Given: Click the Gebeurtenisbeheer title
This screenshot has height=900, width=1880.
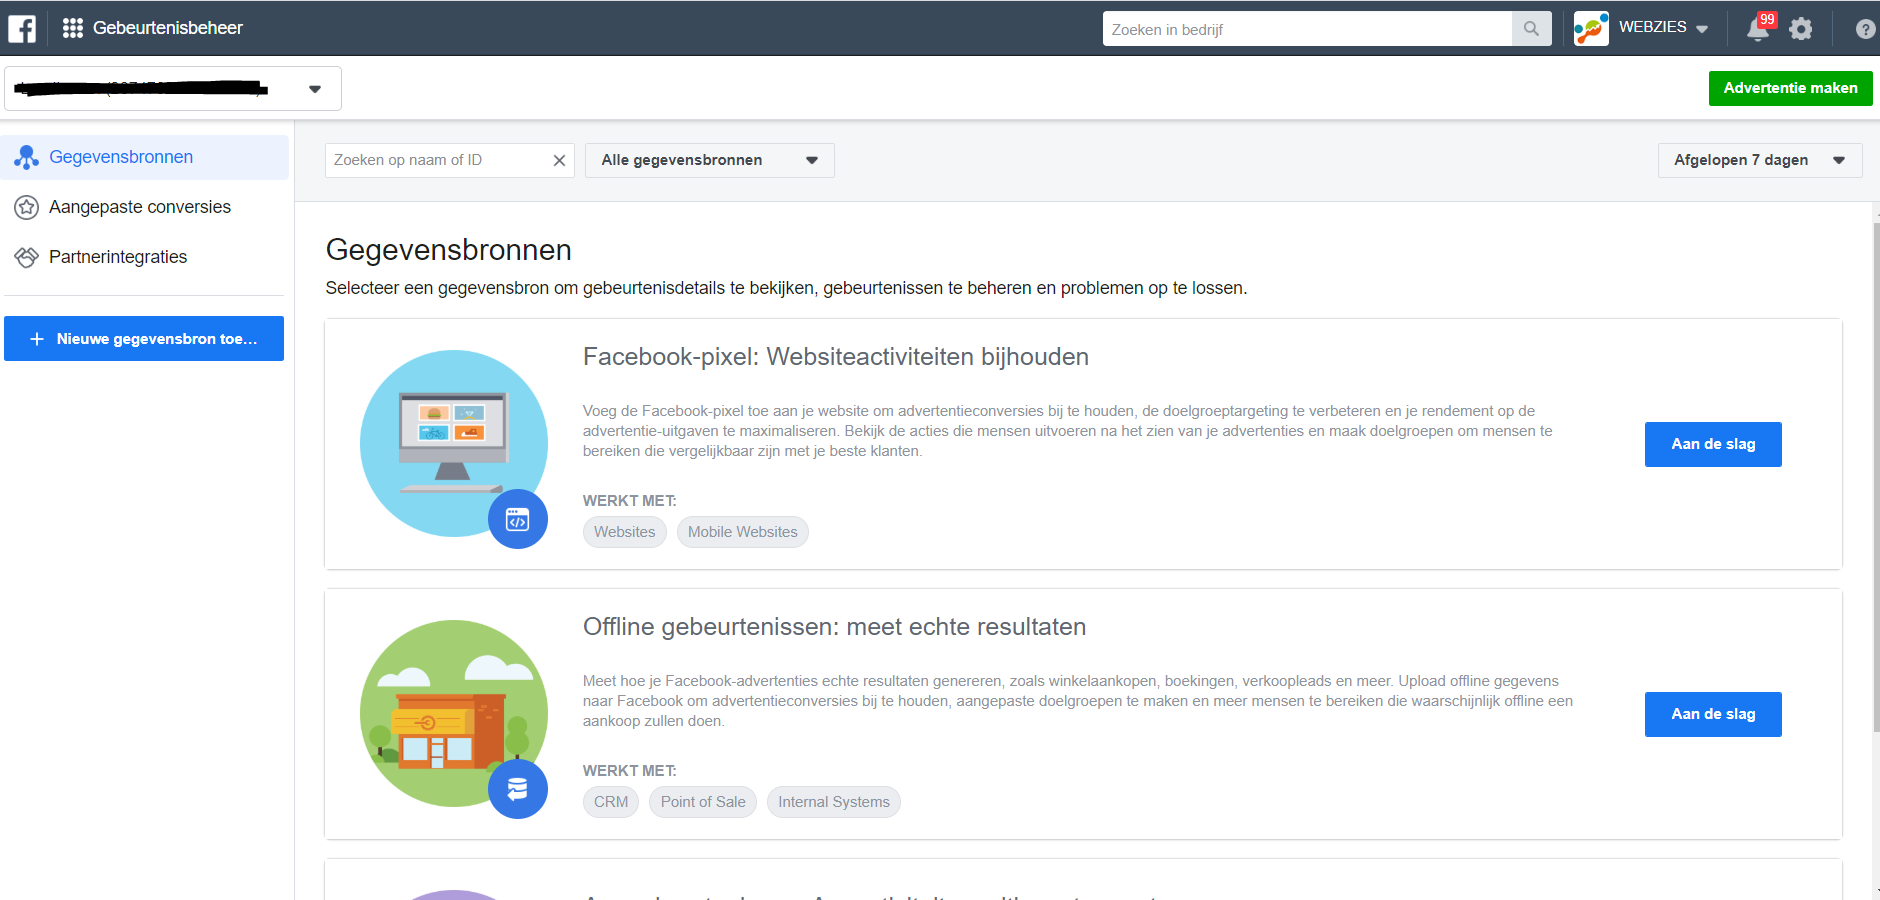Looking at the screenshot, I should pyautogui.click(x=168, y=28).
